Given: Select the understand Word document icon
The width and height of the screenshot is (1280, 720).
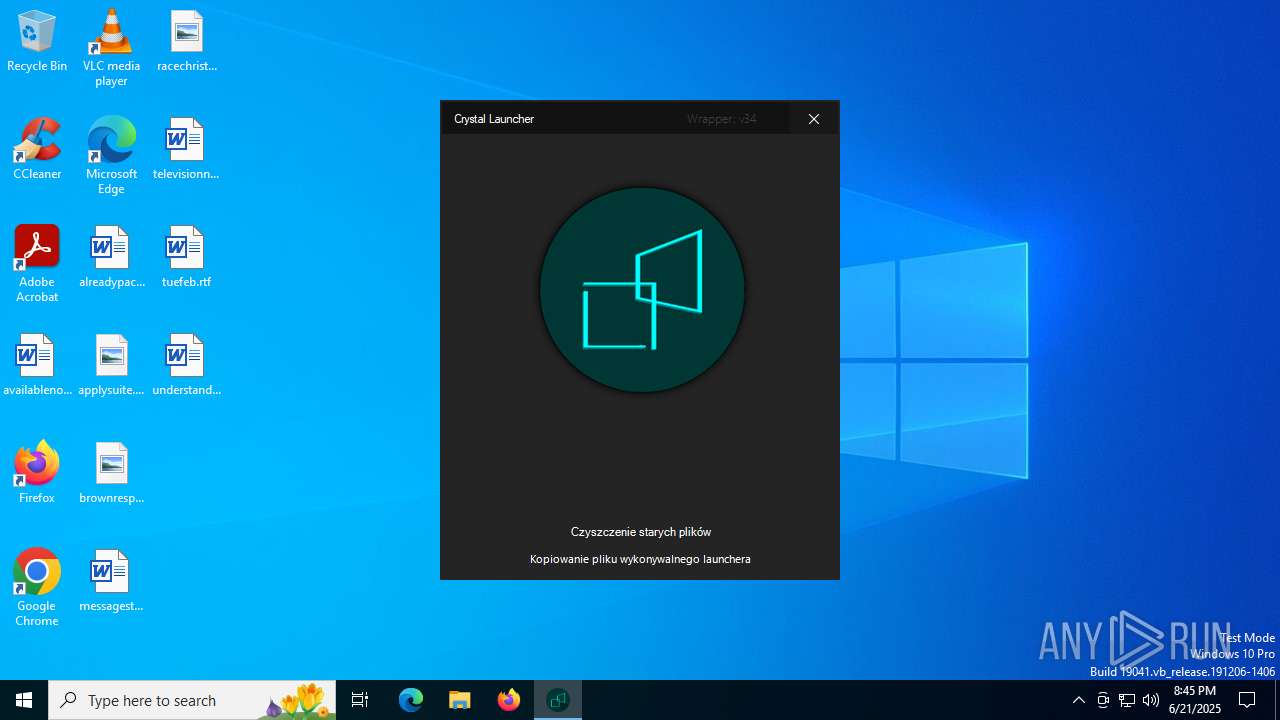Looking at the screenshot, I should pyautogui.click(x=186, y=366).
